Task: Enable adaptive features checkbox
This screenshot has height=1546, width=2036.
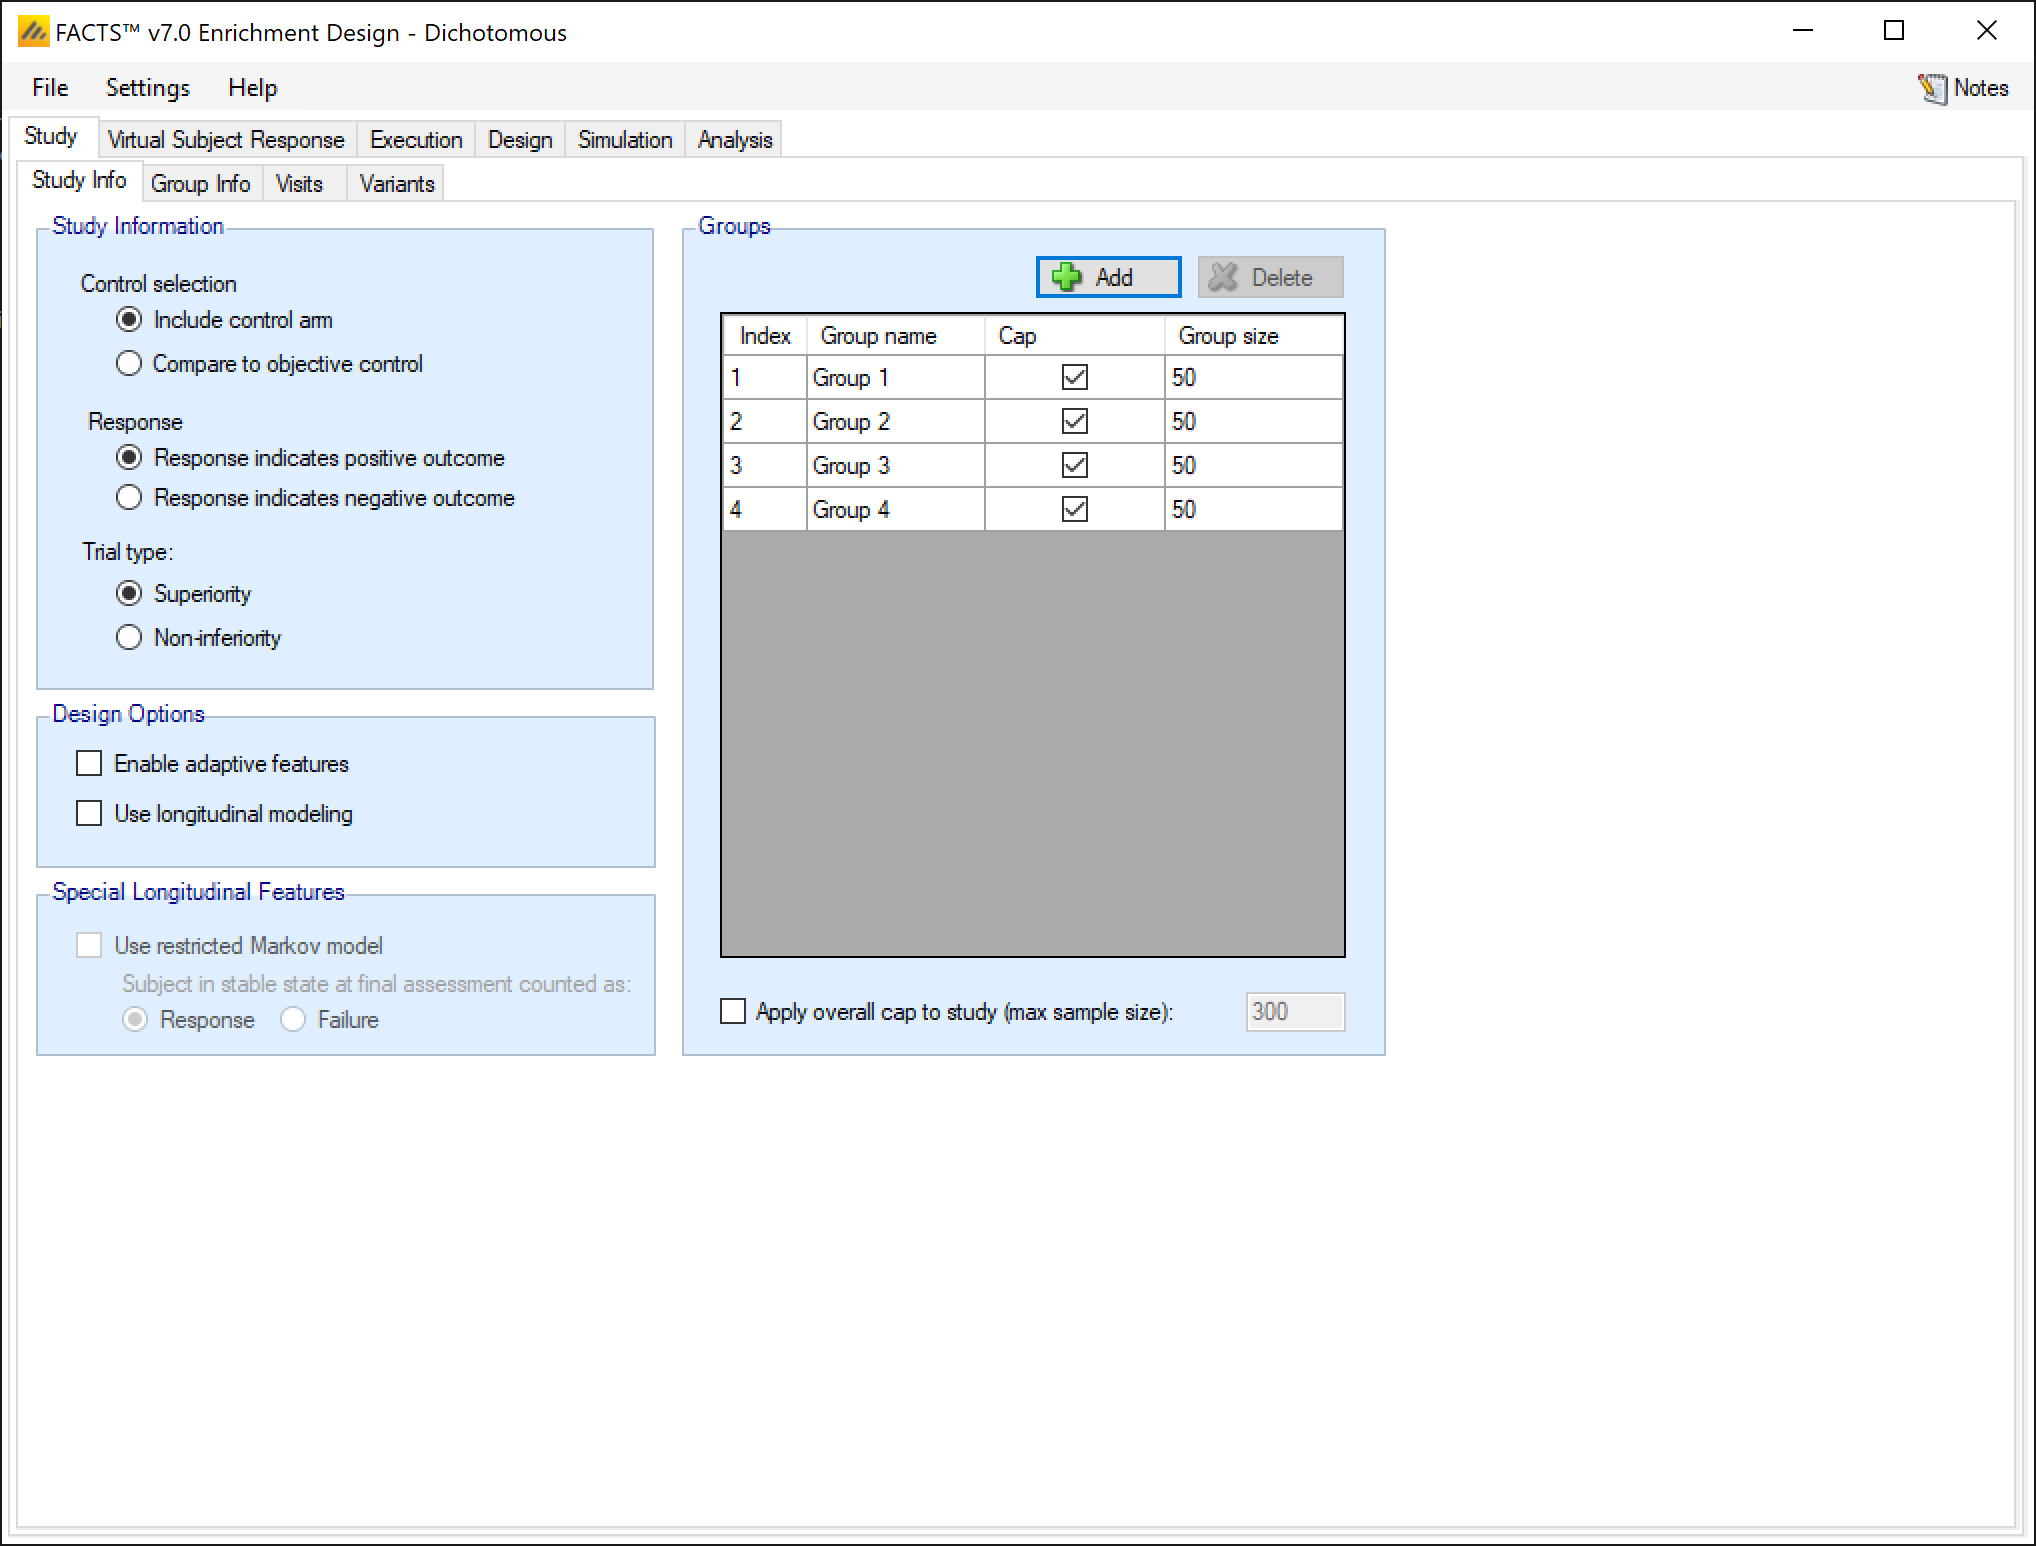Action: click(x=90, y=764)
